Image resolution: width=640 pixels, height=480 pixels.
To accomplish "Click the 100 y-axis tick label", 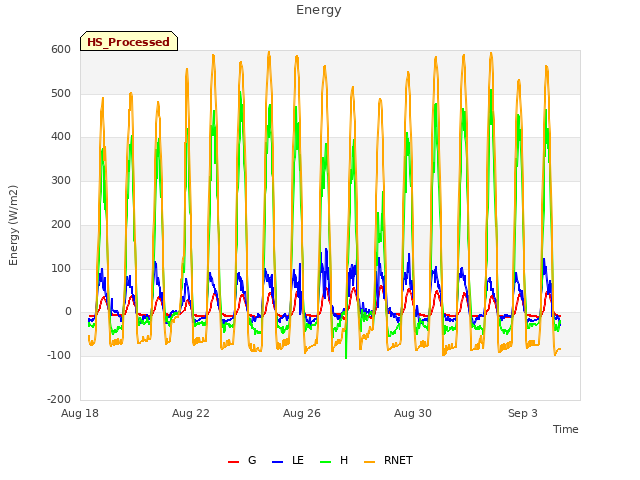I will pyautogui.click(x=61, y=269).
